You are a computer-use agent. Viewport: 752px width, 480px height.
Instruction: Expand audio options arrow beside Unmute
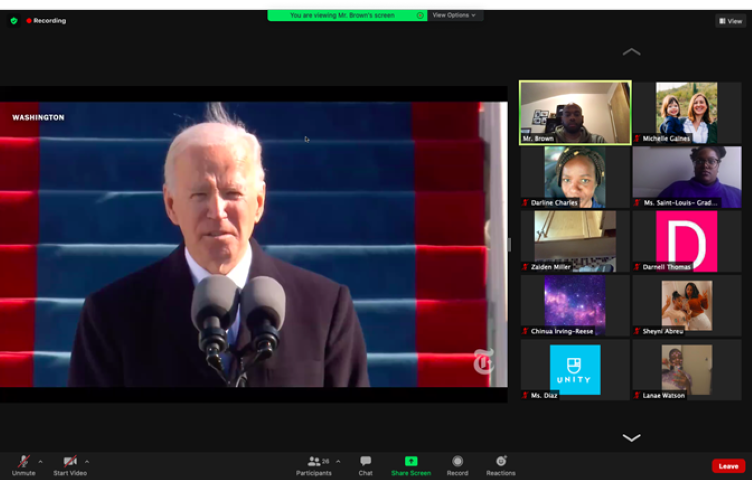point(40,462)
